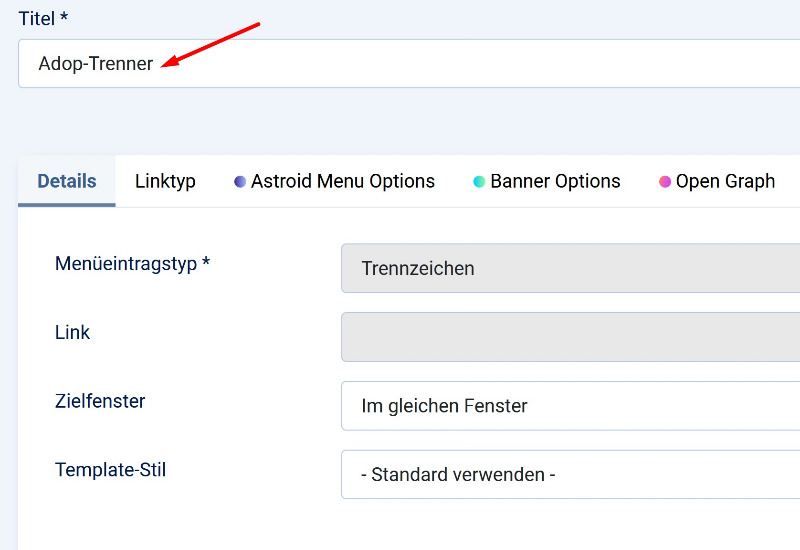Screen dimensions: 800x550
Task: Open the Zielfenster dropdown showing Im gleichen Fenster
Action: tap(570, 406)
